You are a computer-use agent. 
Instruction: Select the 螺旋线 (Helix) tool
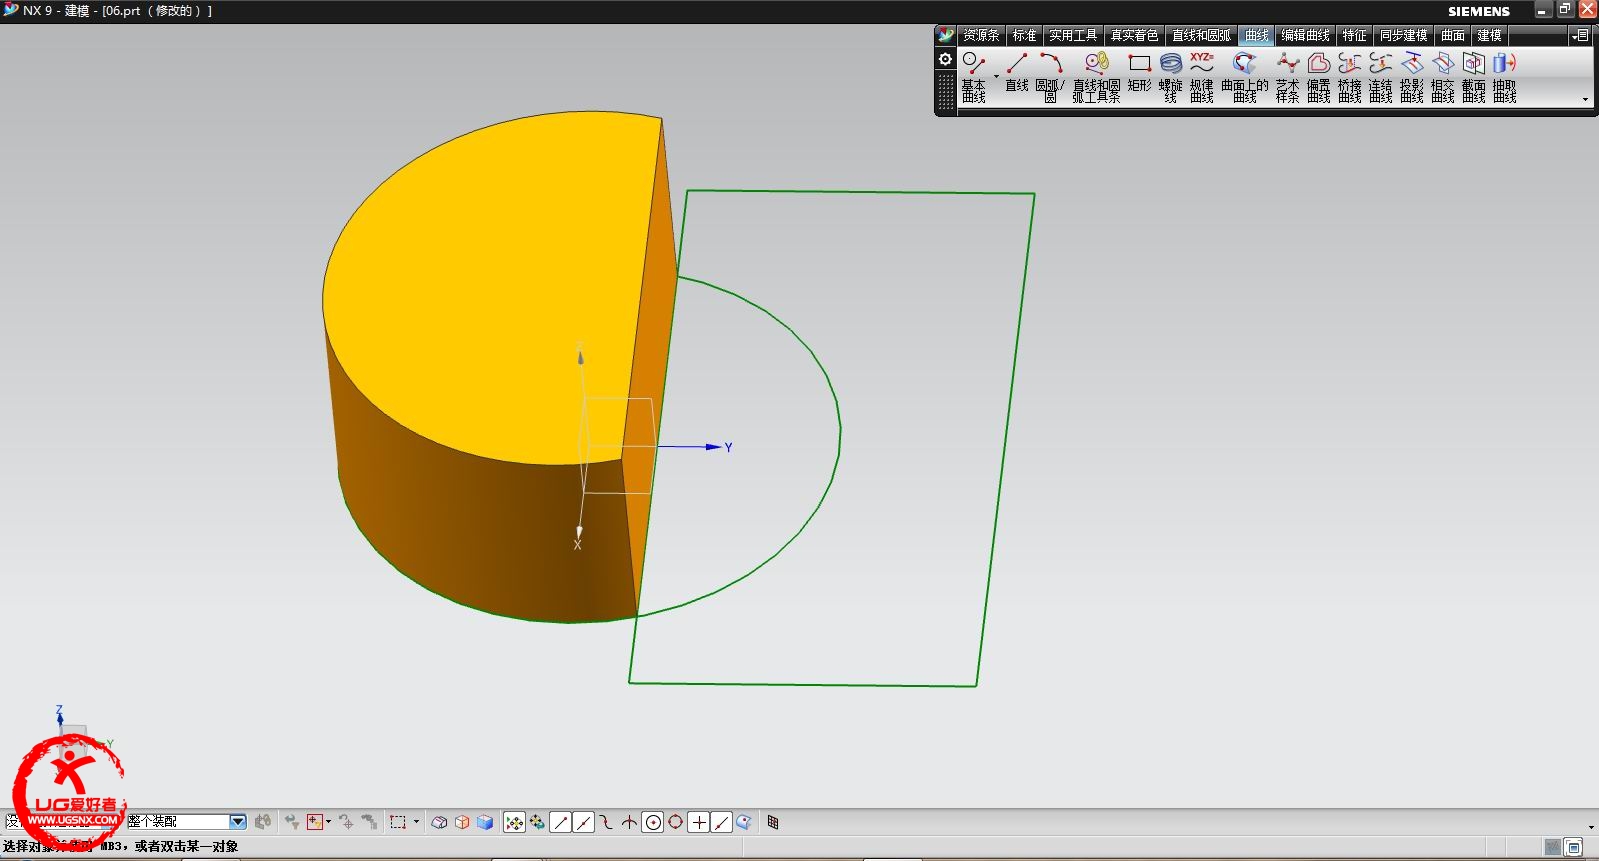[1171, 77]
